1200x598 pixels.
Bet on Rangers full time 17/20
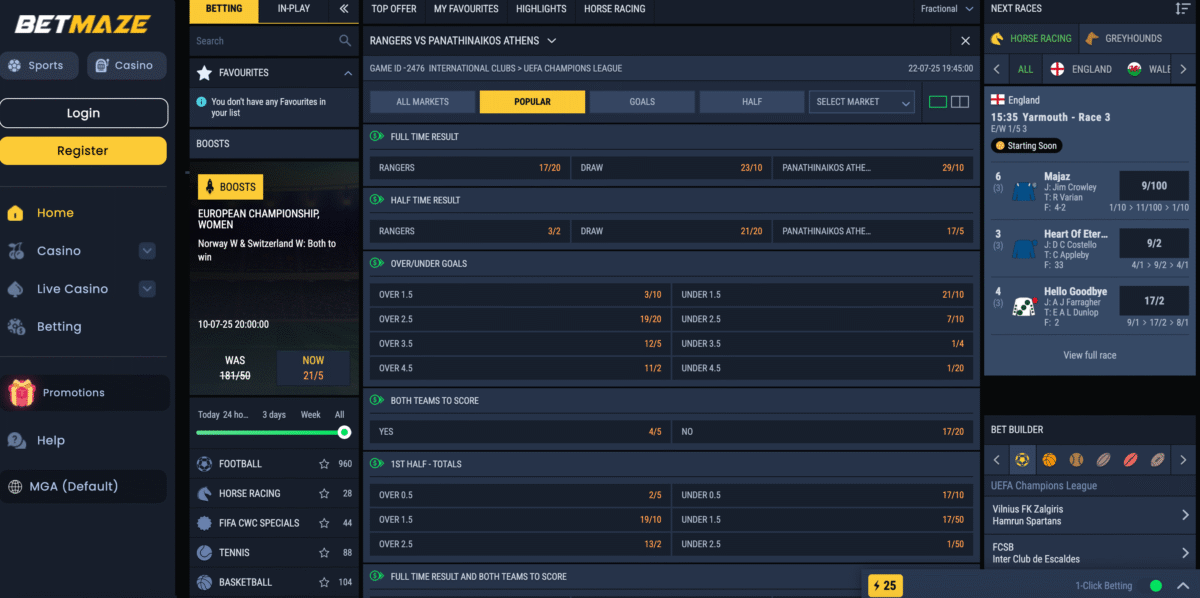pyautogui.click(x=469, y=168)
